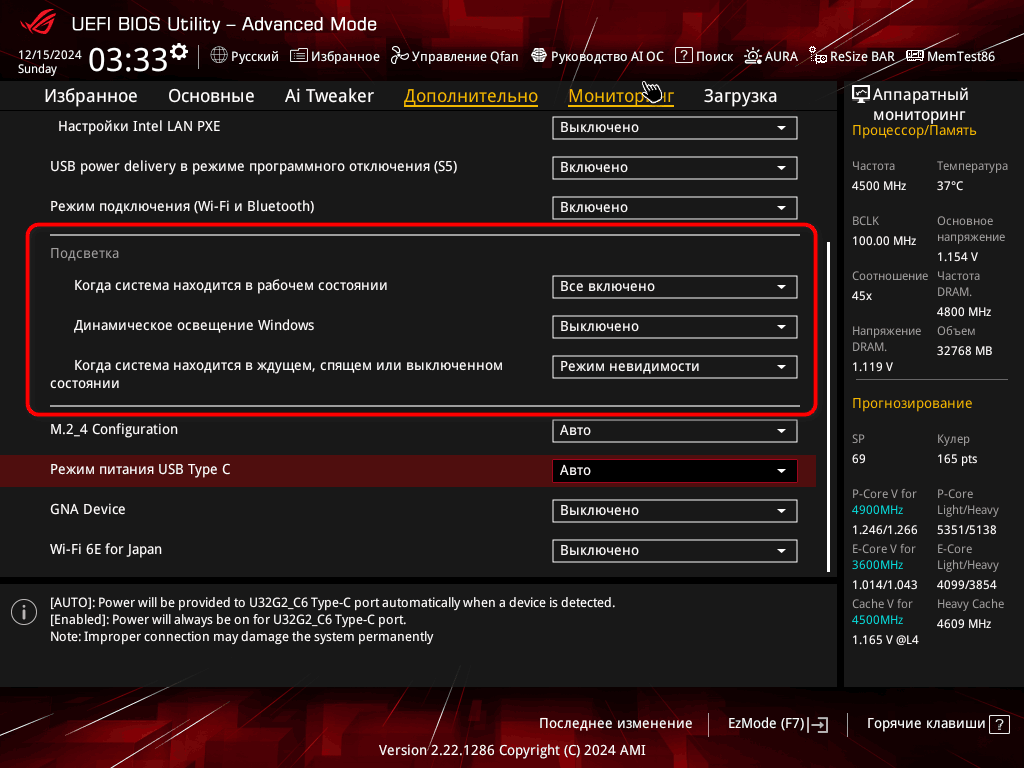Click the Version 2.22.1286 copyright text
Viewport: 1024px width, 768px height.
[x=512, y=750]
